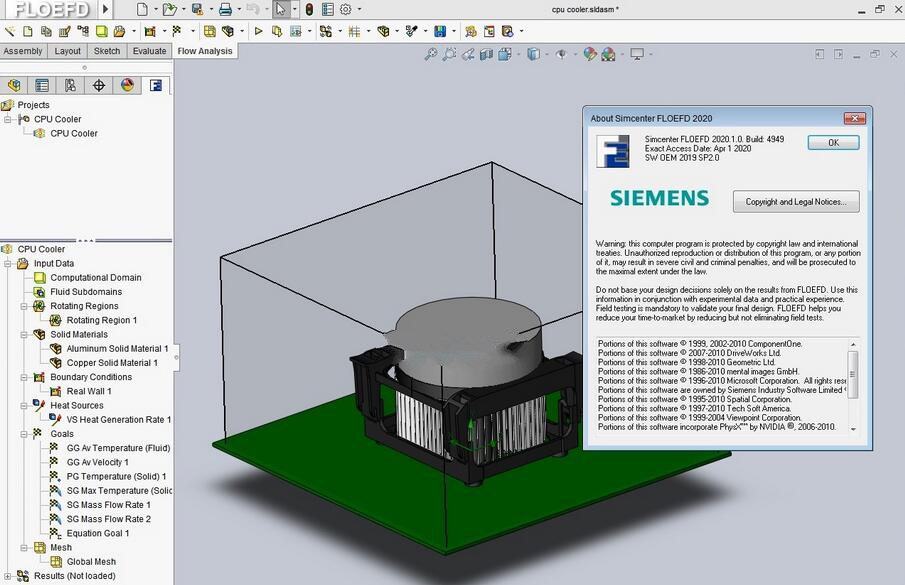Select Aluminum Solid Material 1
This screenshot has width=905, height=585.
(x=117, y=348)
